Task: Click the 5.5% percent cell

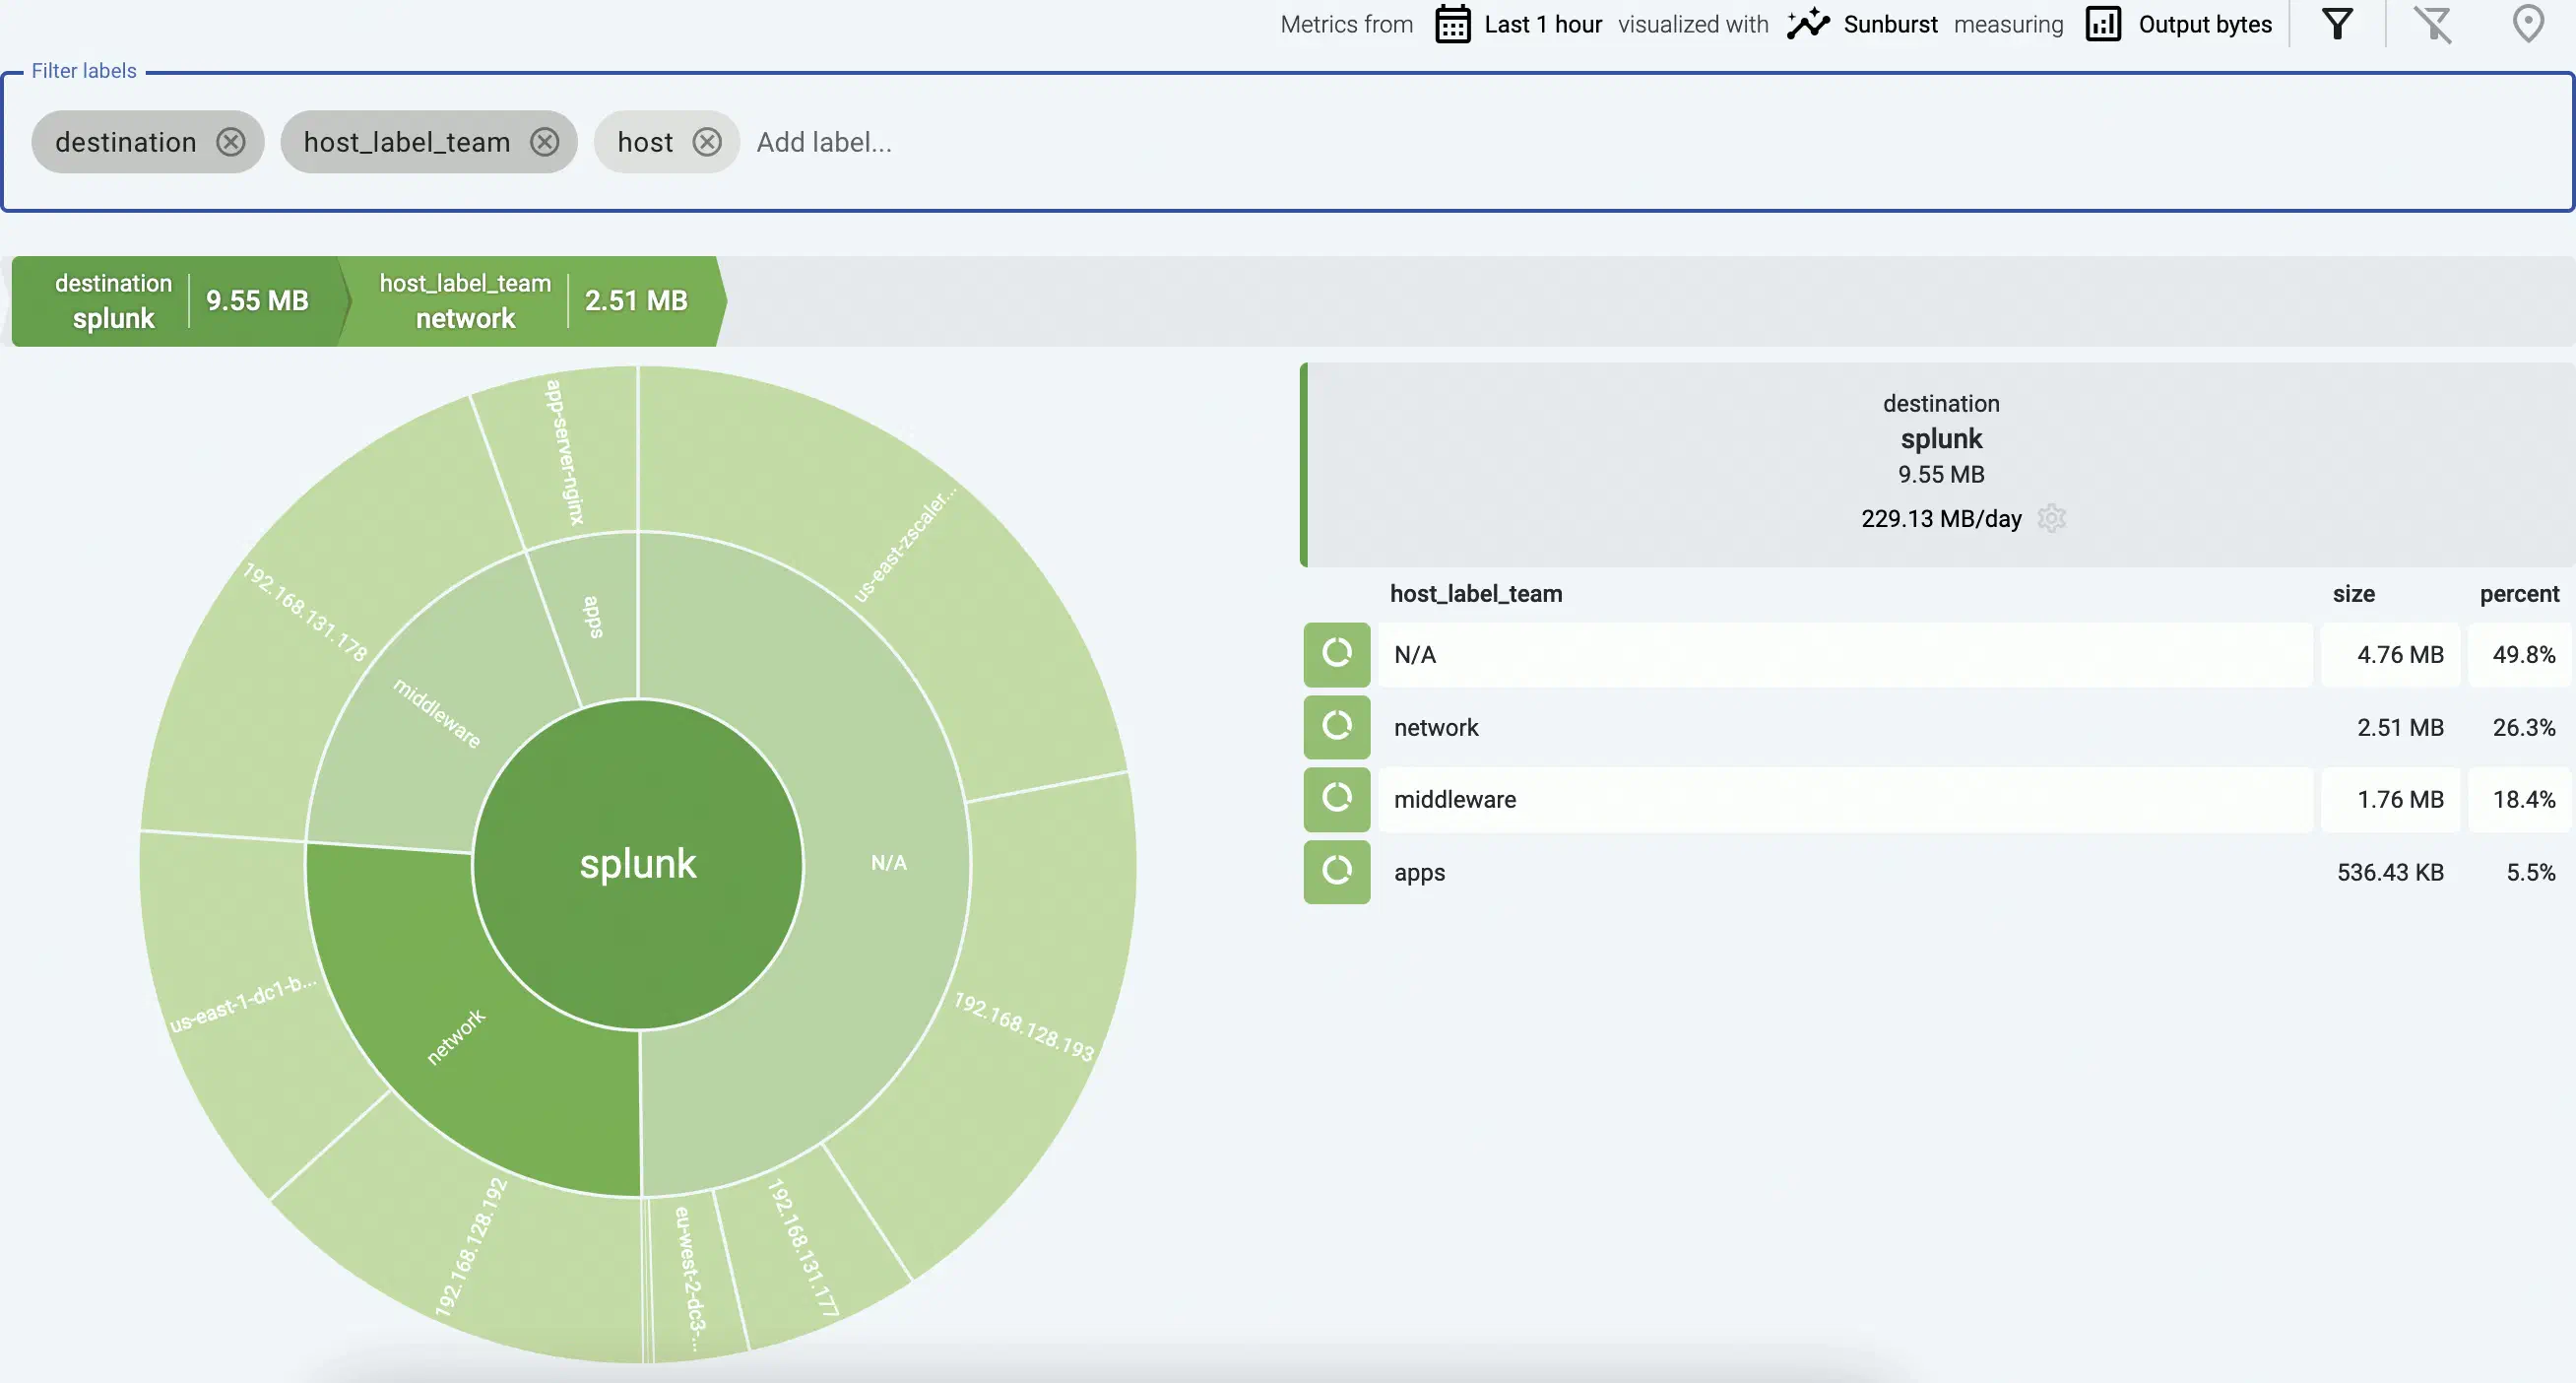Action: pyautogui.click(x=2518, y=872)
